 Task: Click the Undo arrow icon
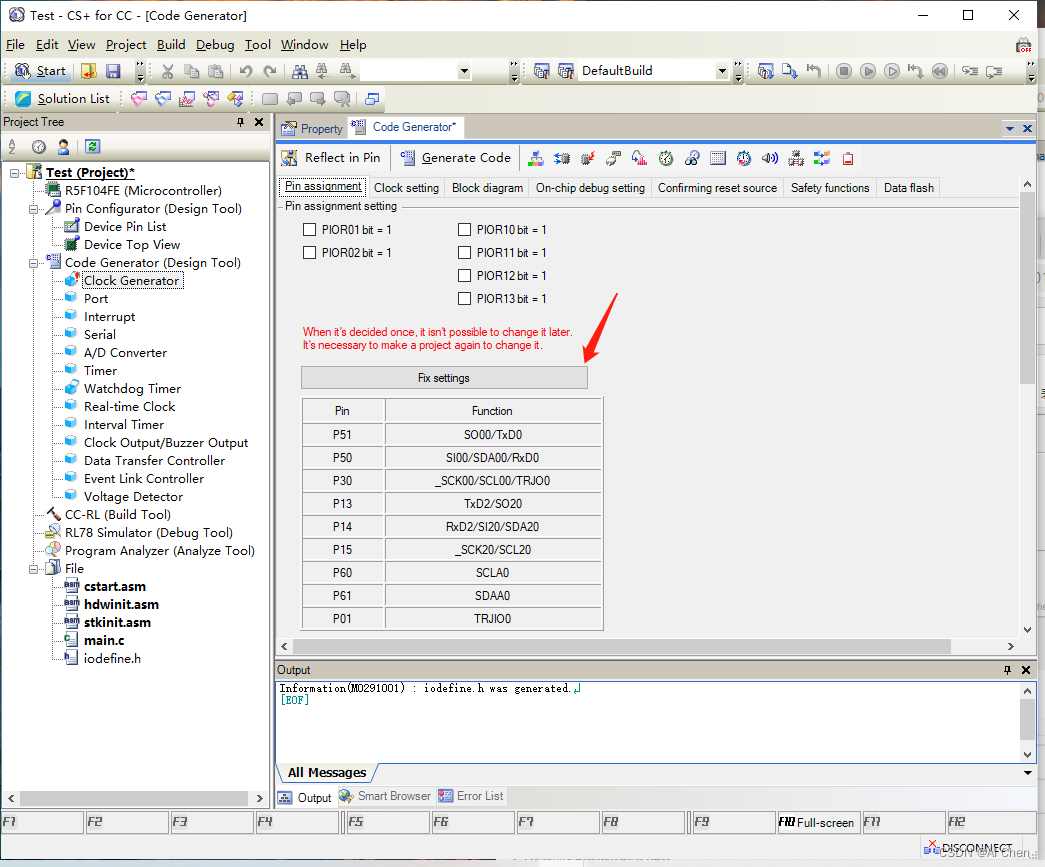[x=246, y=71]
